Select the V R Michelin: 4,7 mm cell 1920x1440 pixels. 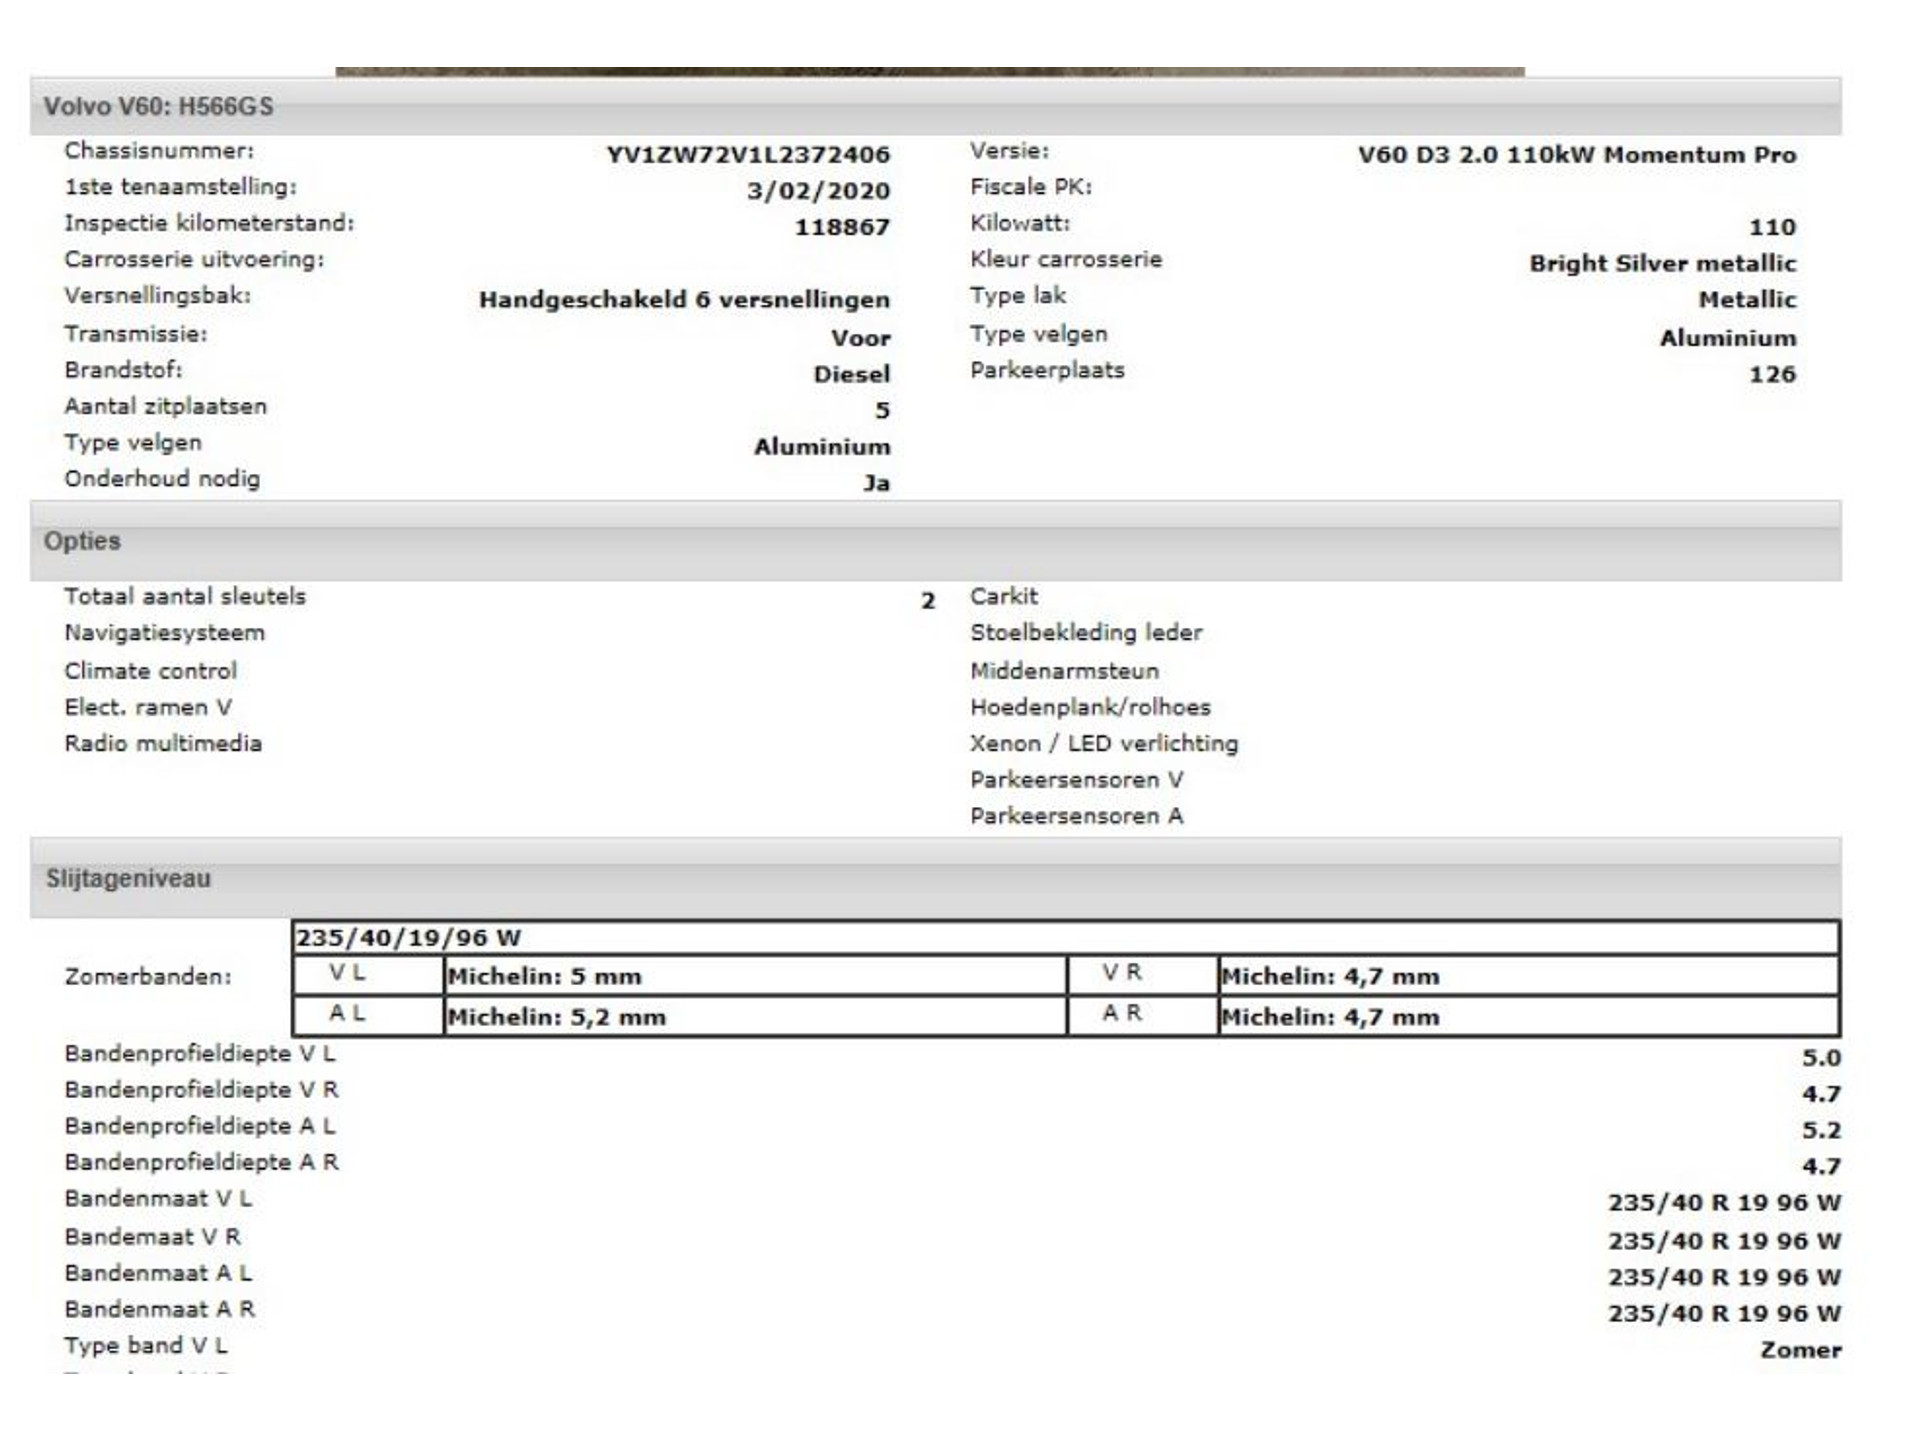[x=1528, y=976]
